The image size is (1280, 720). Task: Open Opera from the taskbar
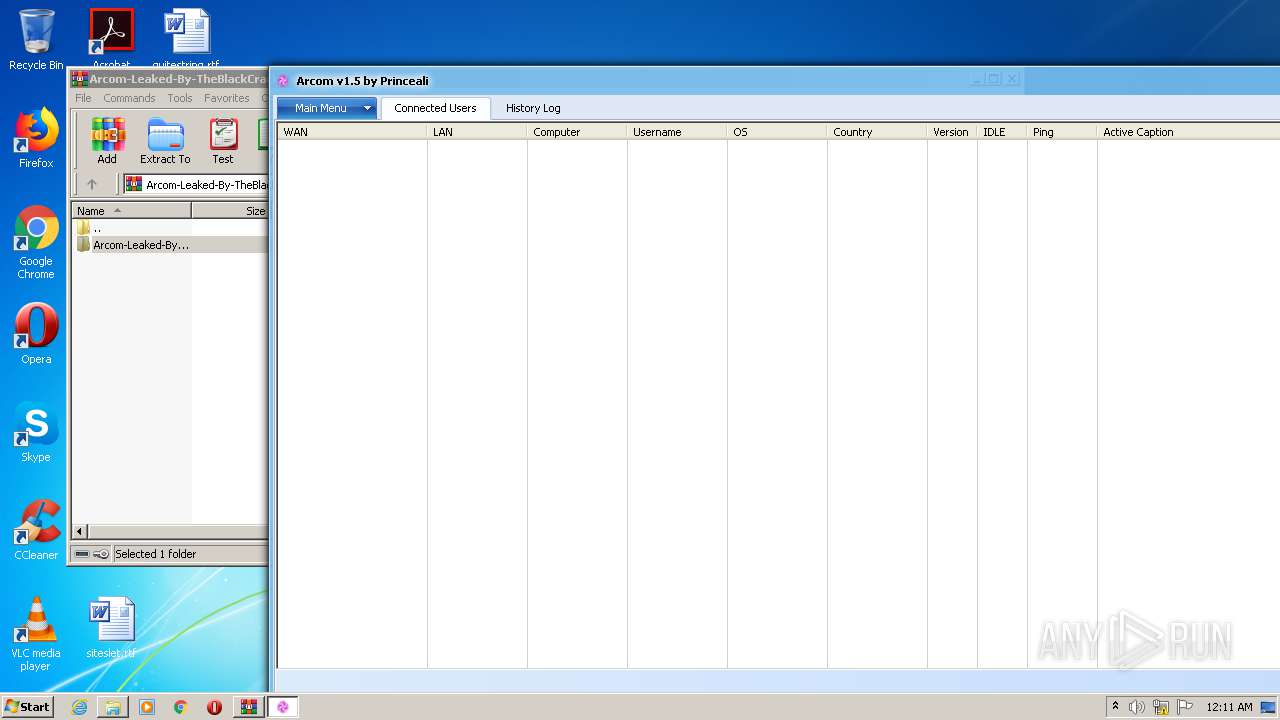click(214, 707)
